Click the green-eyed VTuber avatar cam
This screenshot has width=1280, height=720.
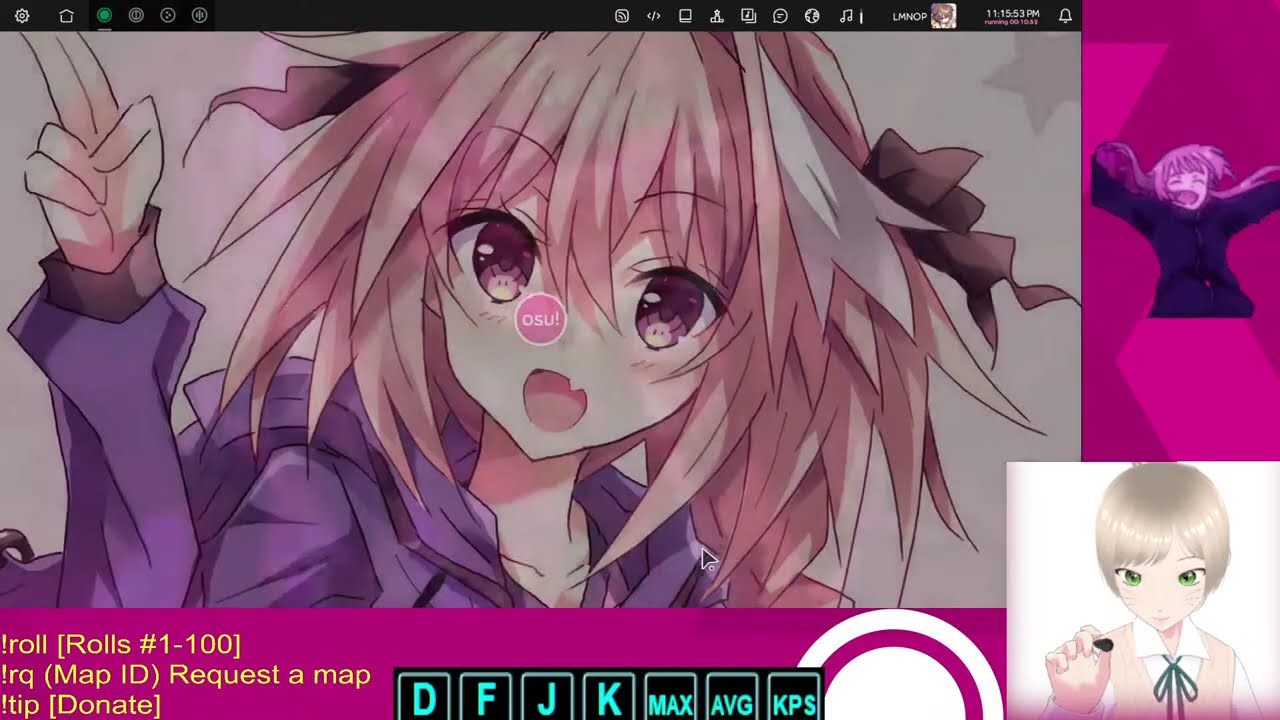pos(1143,591)
